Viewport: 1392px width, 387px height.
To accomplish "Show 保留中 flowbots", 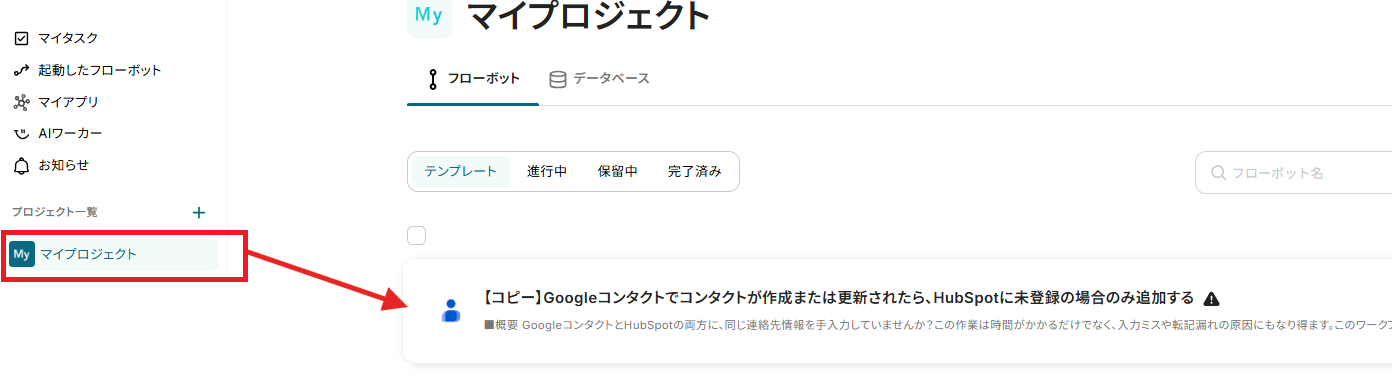I will coord(617,172).
